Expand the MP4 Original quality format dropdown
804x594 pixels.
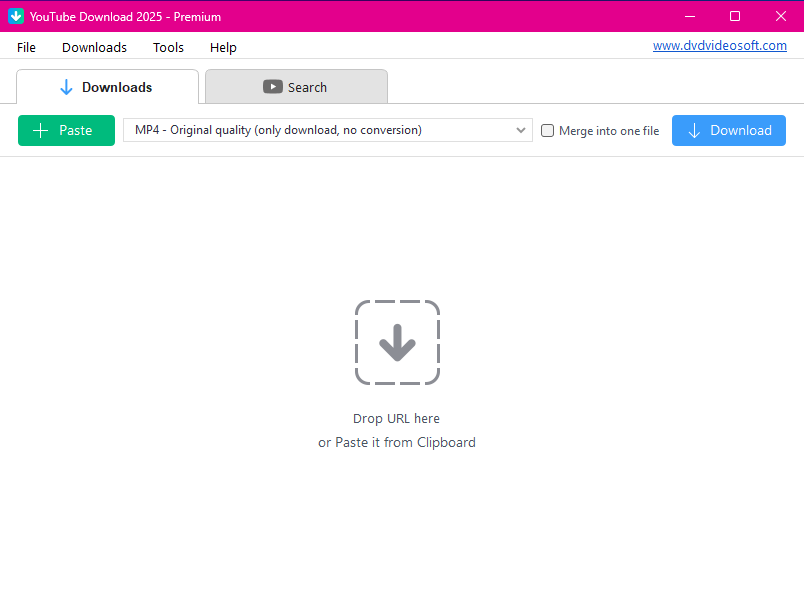[x=328, y=130]
